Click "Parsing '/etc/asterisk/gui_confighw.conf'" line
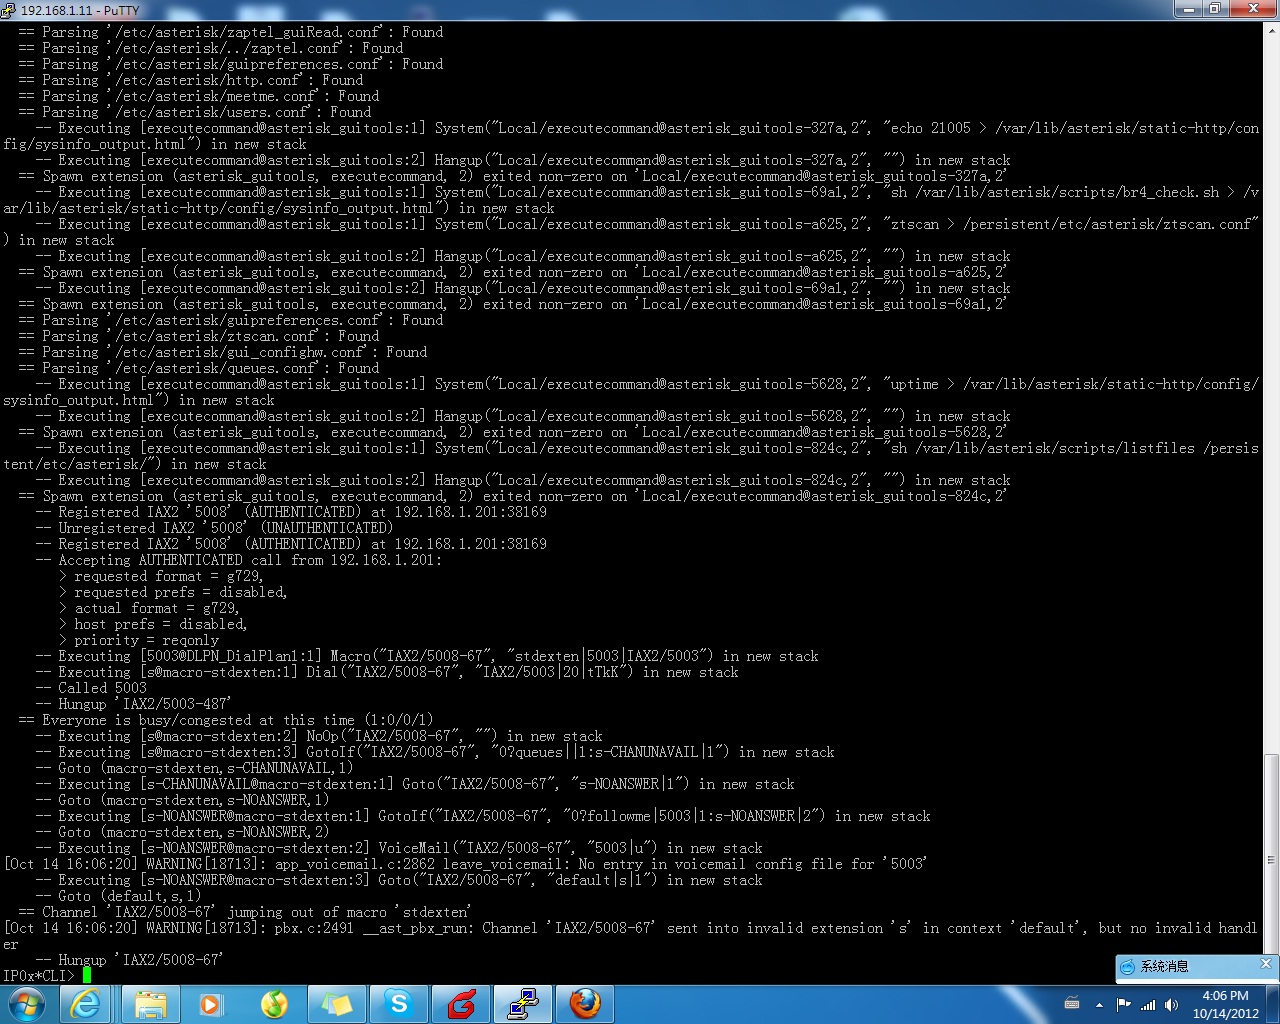The width and height of the screenshot is (1280, 1024). coord(222,352)
